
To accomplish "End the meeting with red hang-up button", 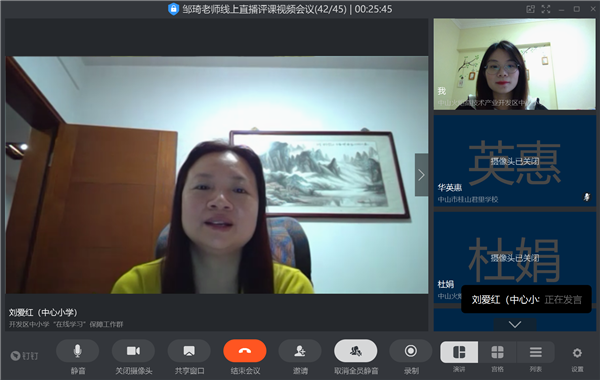I will tap(245, 351).
